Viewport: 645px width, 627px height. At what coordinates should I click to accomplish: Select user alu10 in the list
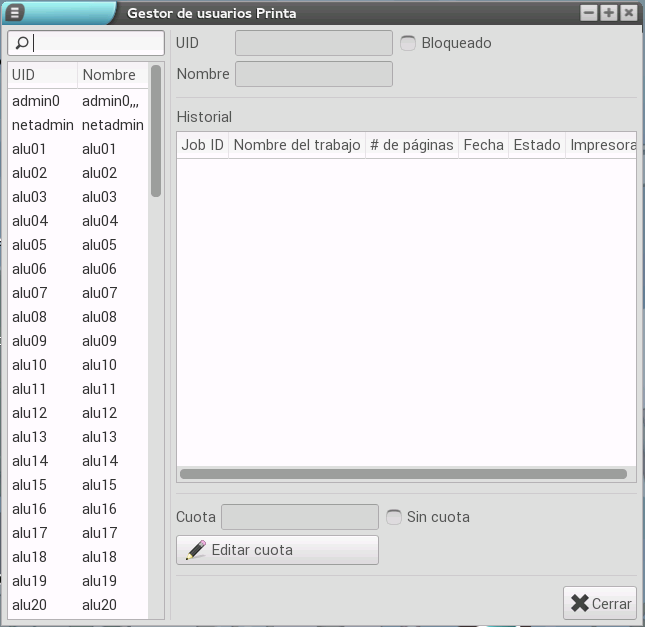click(30, 365)
